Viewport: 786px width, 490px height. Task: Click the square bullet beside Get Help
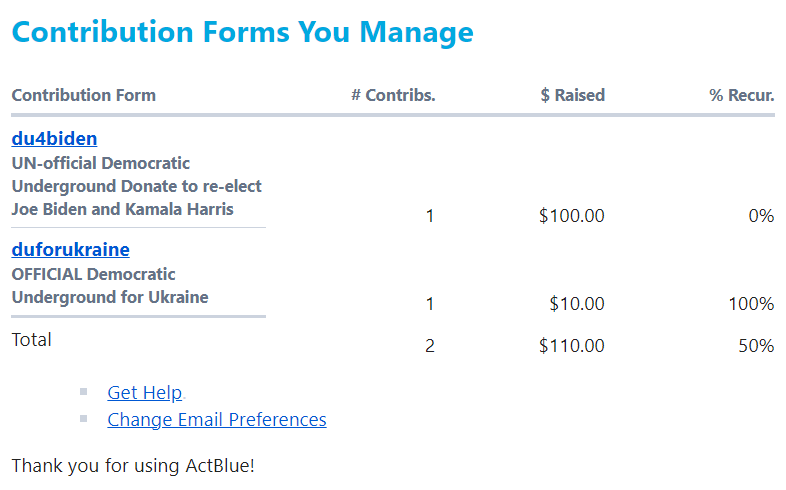click(84, 392)
